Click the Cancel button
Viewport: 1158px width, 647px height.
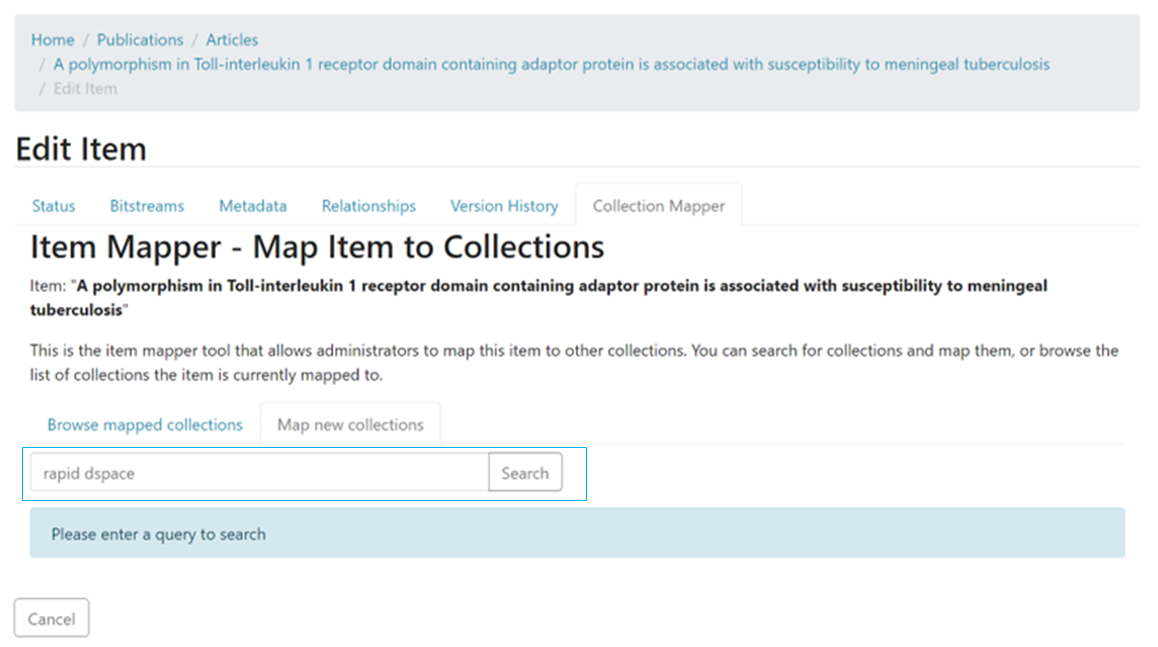tap(51, 619)
